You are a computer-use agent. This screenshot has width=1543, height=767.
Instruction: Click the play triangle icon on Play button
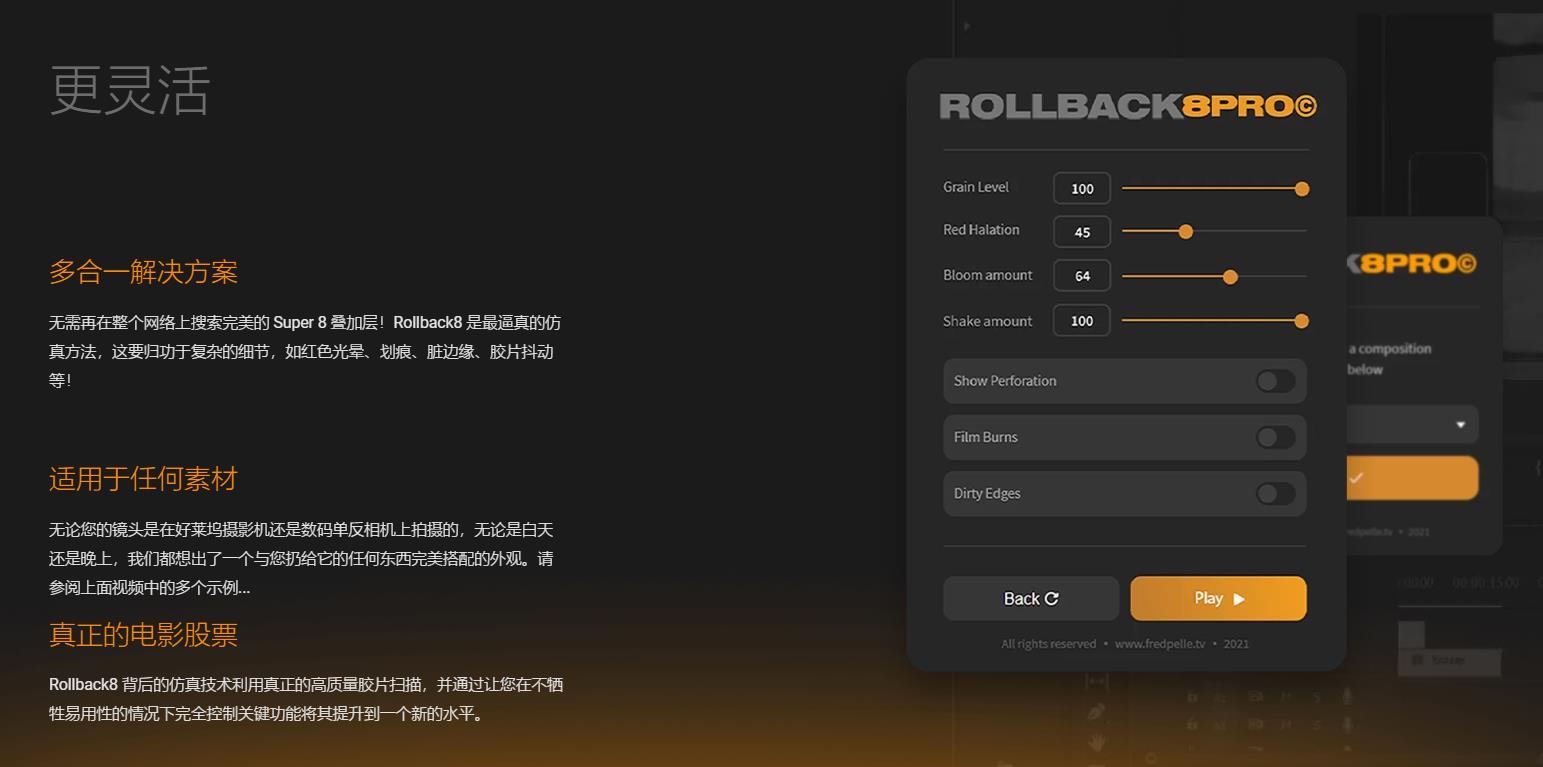coord(1239,599)
